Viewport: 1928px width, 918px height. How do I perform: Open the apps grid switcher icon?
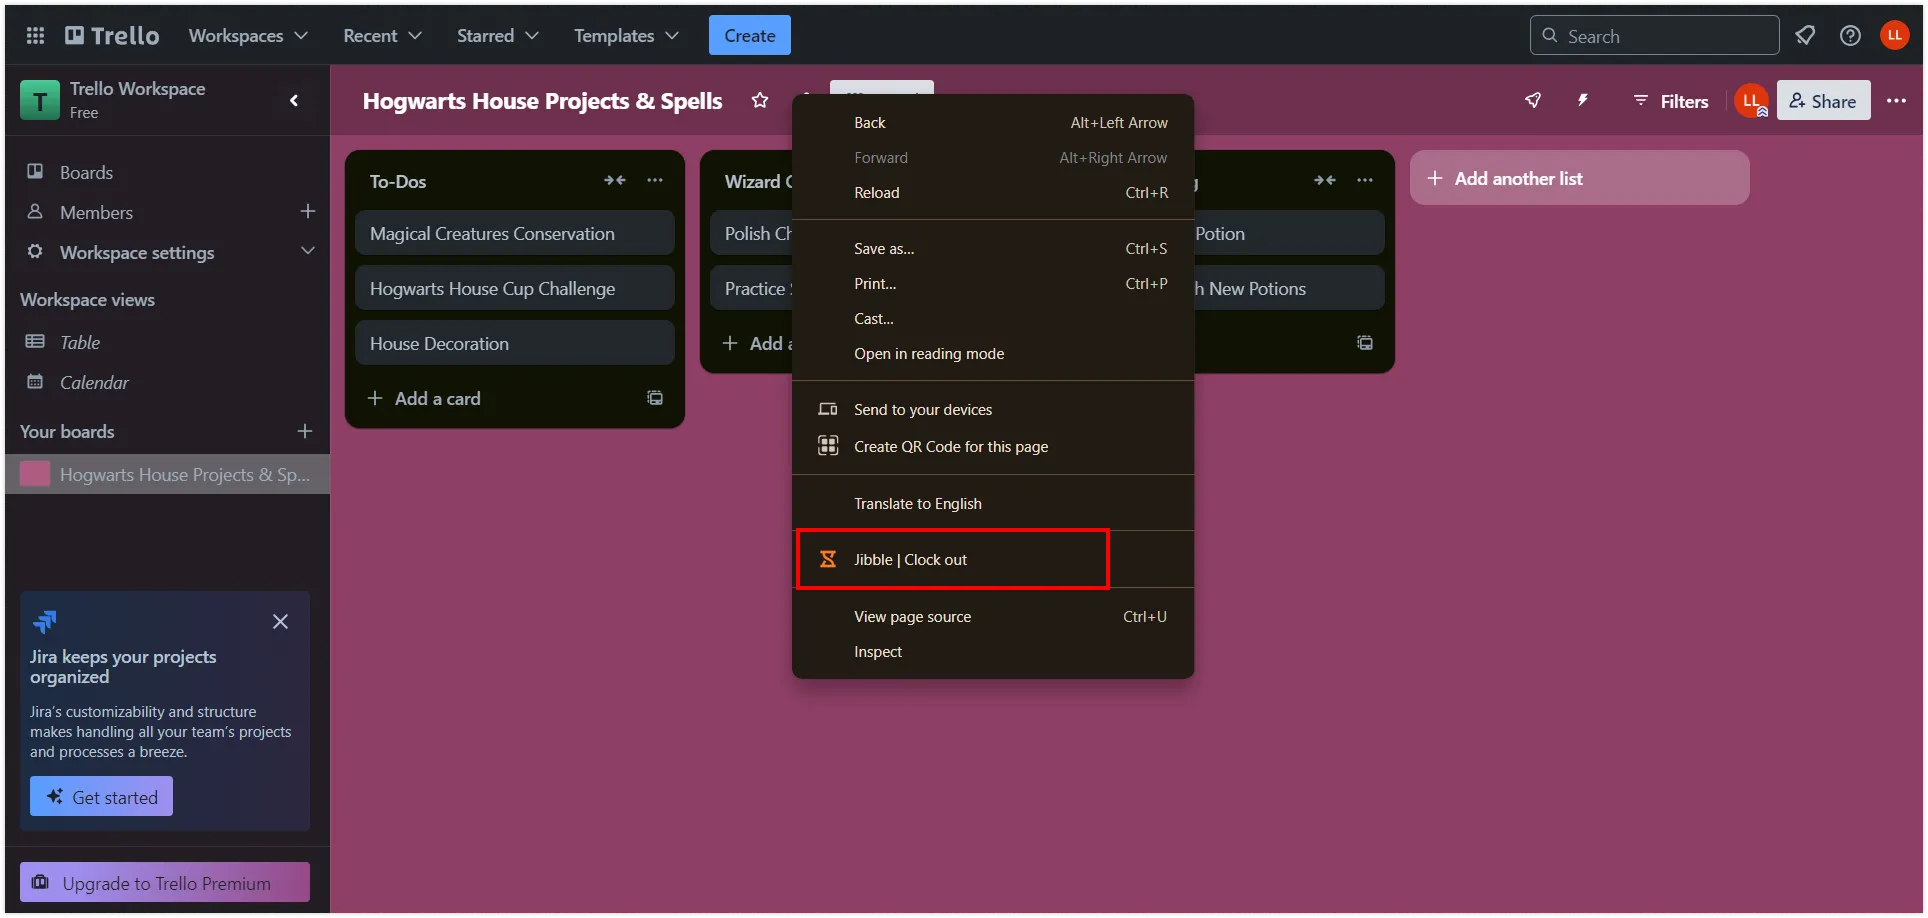point(35,36)
